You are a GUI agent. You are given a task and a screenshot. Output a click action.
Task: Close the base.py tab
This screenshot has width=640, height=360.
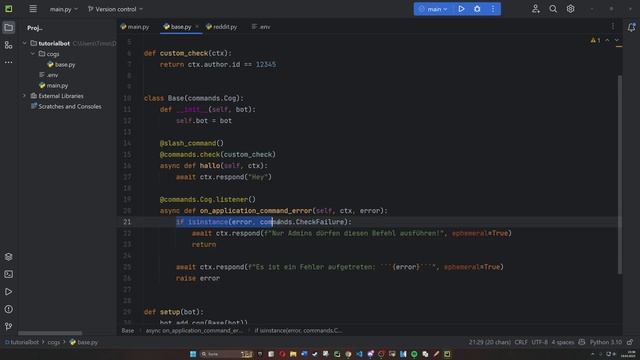pos(197,27)
